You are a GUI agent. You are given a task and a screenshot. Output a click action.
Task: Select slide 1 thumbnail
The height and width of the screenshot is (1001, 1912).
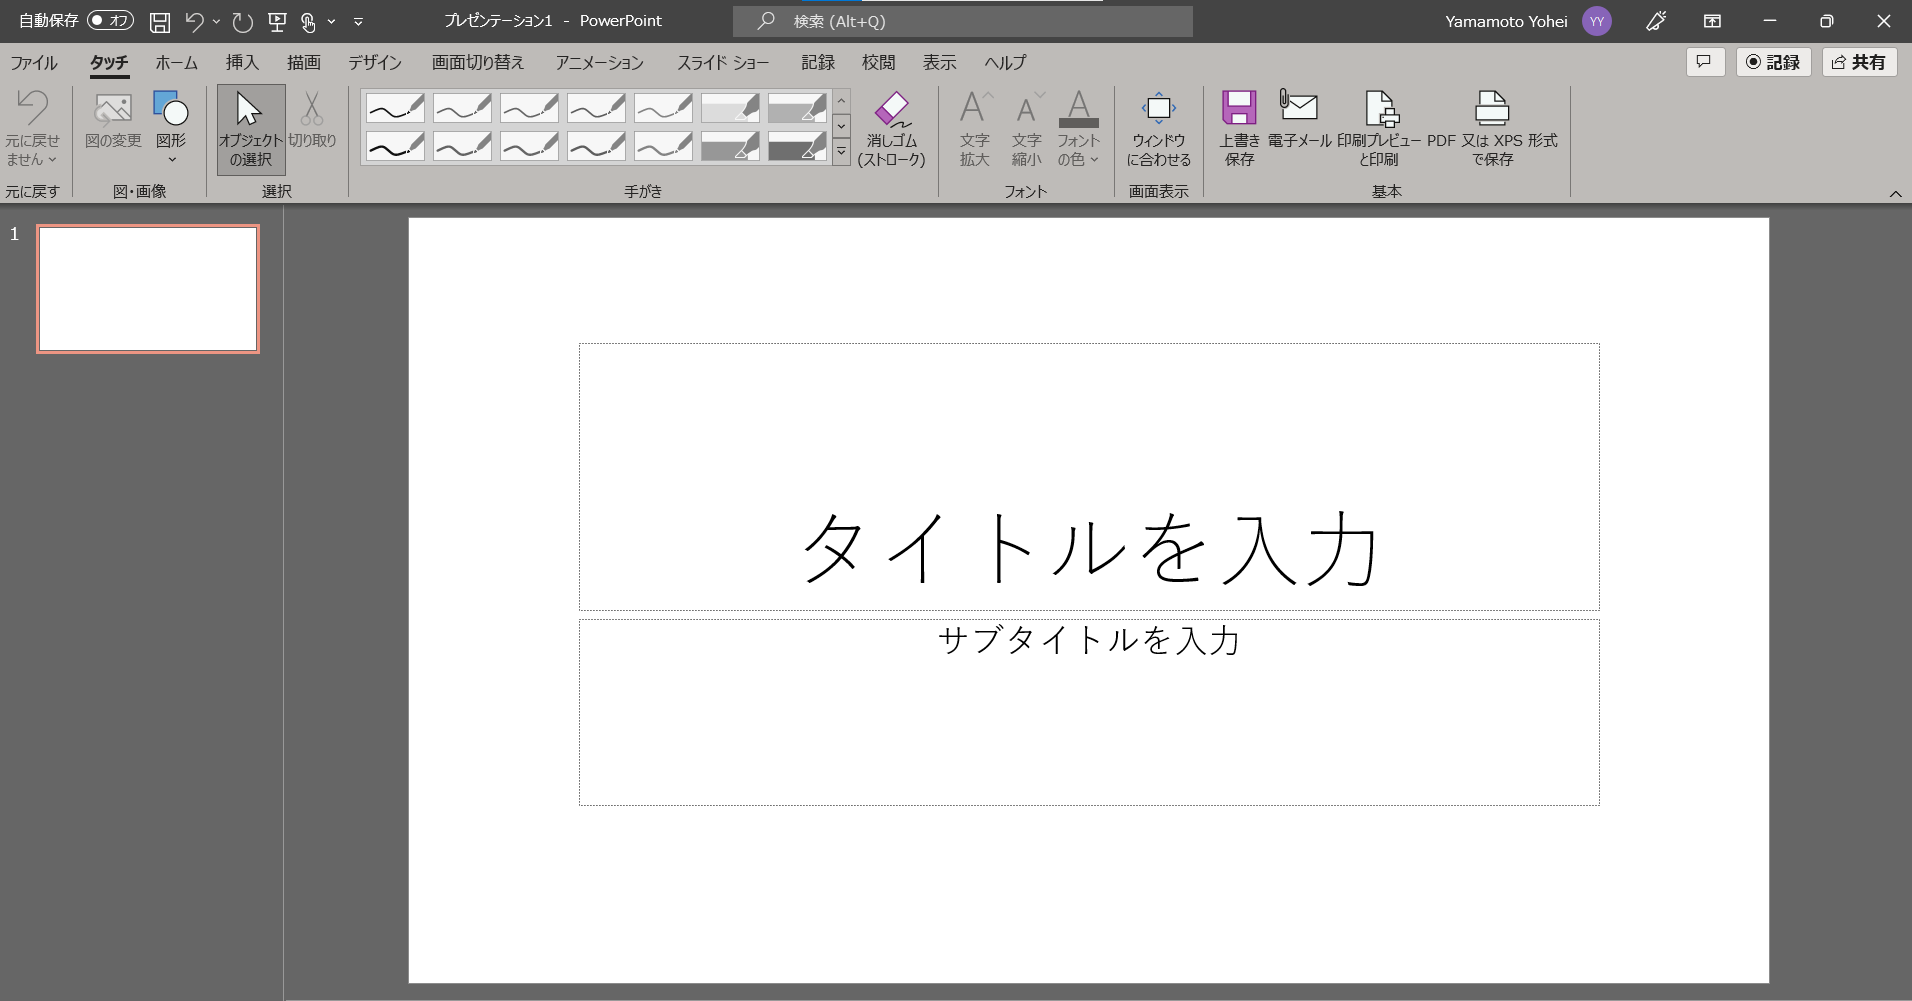pos(148,289)
